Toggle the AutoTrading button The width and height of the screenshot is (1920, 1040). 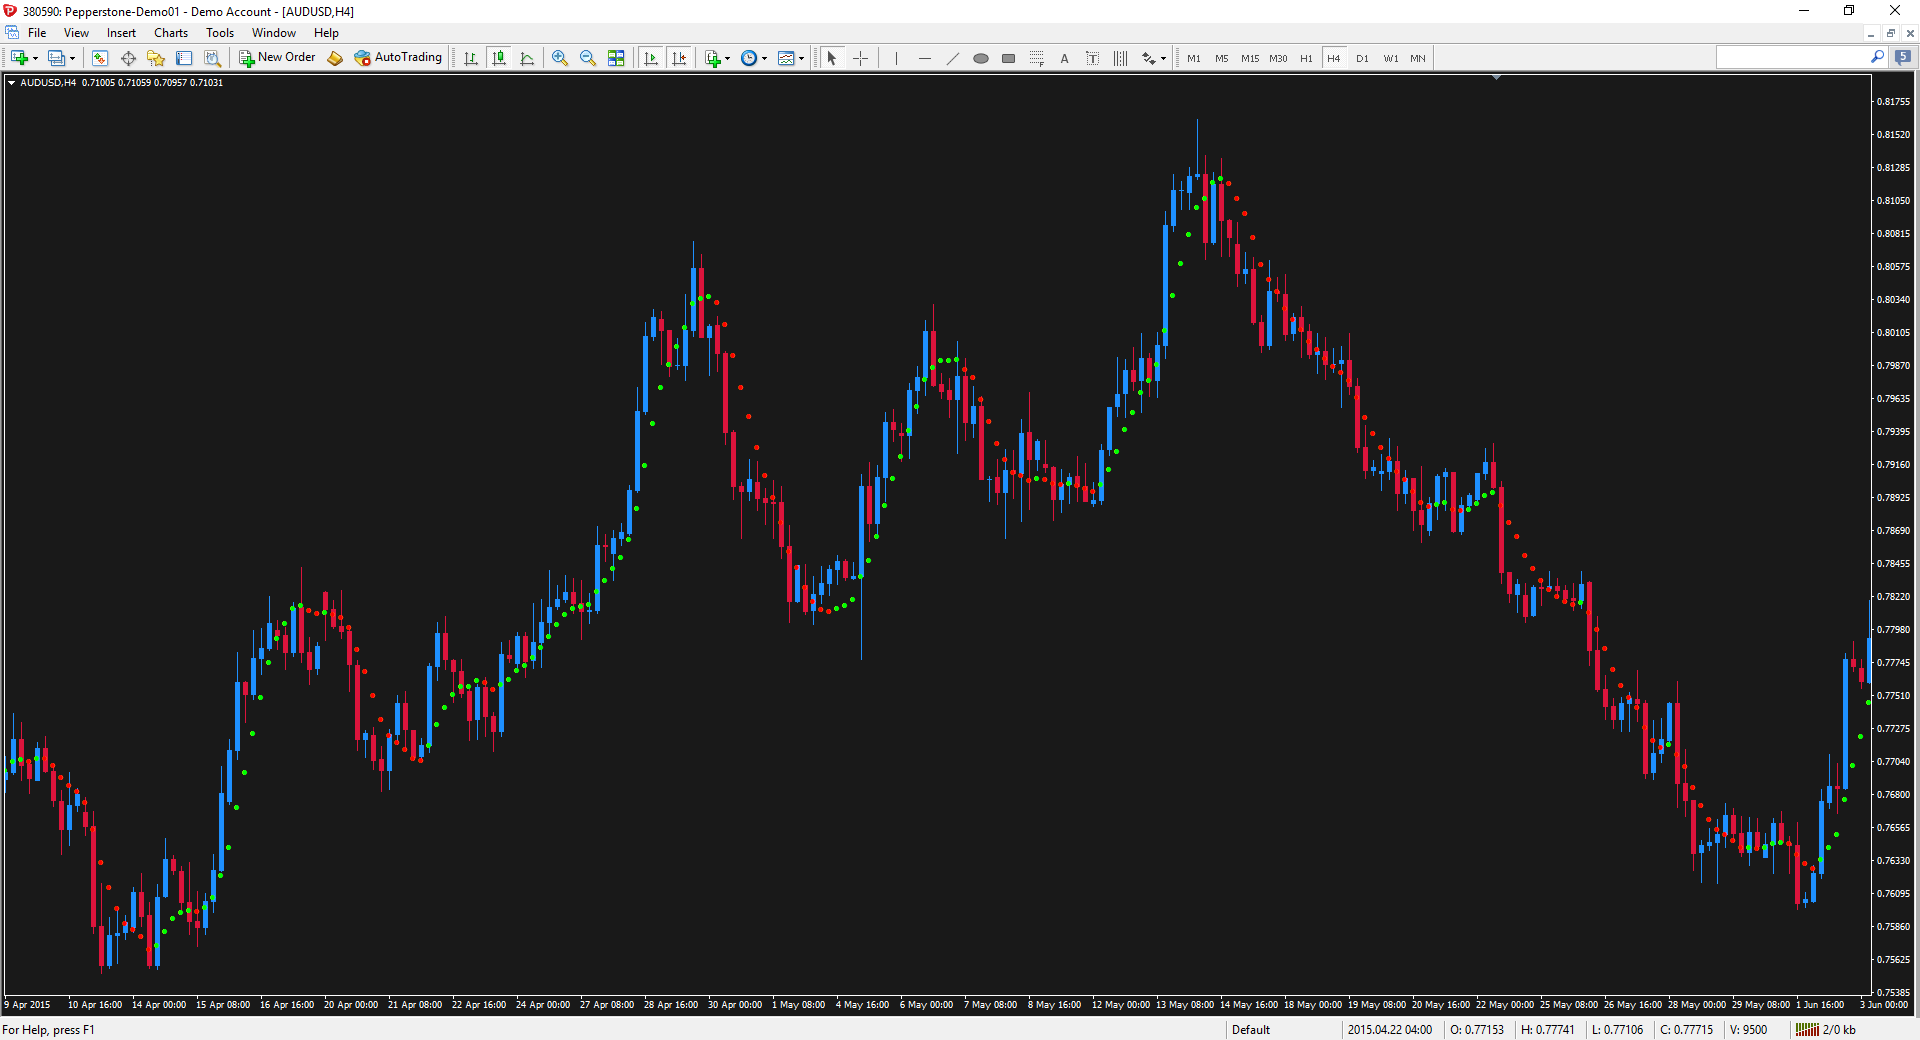point(398,58)
